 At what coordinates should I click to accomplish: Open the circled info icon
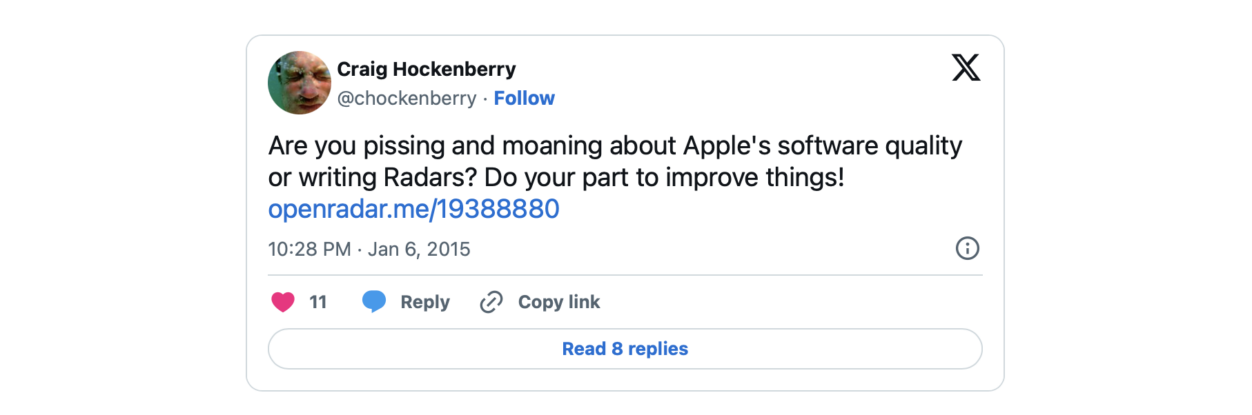pos(967,248)
